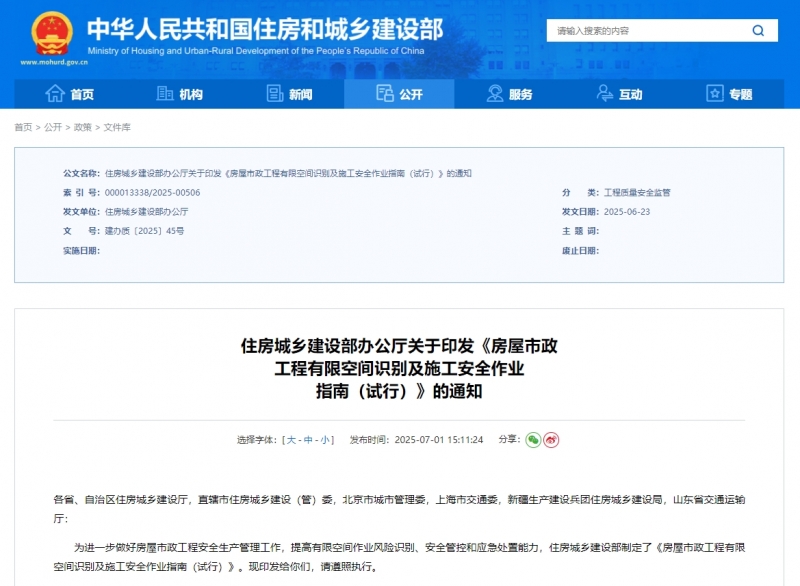Viewport: 800px width, 586px height.
Task: Click the publish time 2025-07-01 15:11:24
Action: [x=439, y=440]
